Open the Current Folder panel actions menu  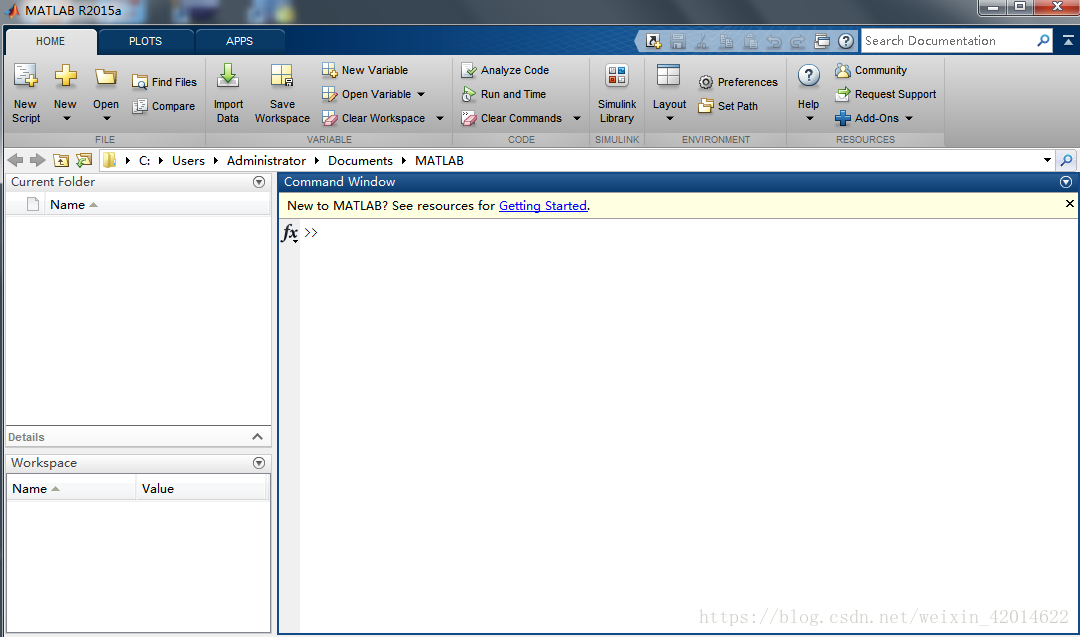(x=259, y=182)
